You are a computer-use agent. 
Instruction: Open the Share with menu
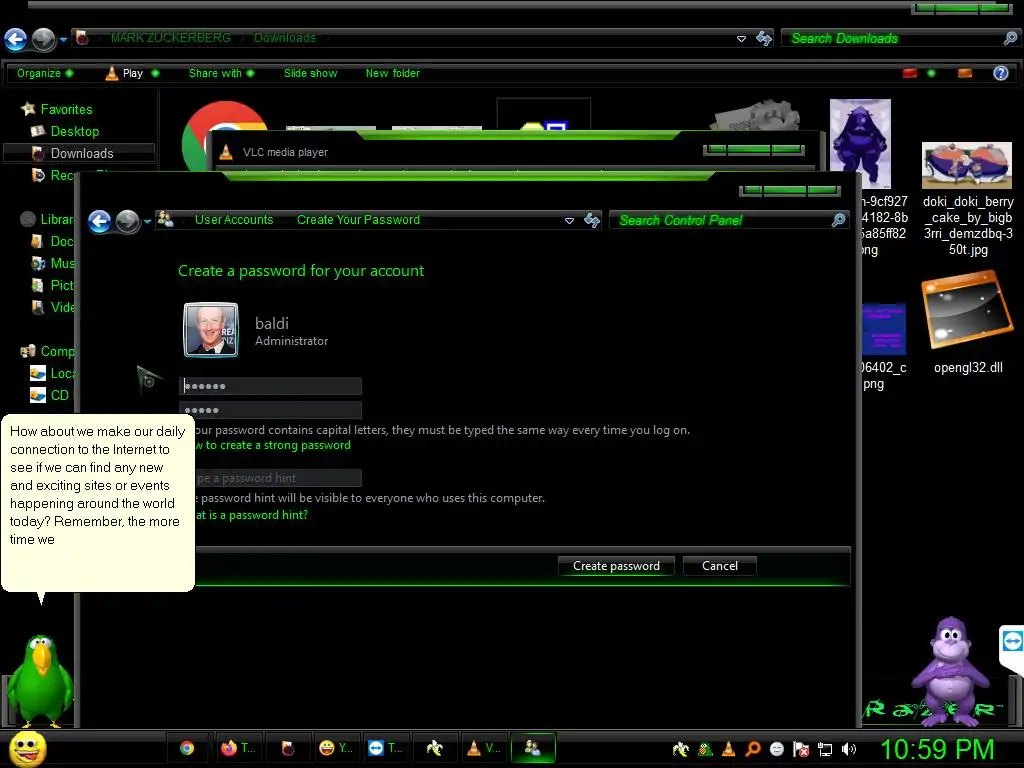(221, 73)
